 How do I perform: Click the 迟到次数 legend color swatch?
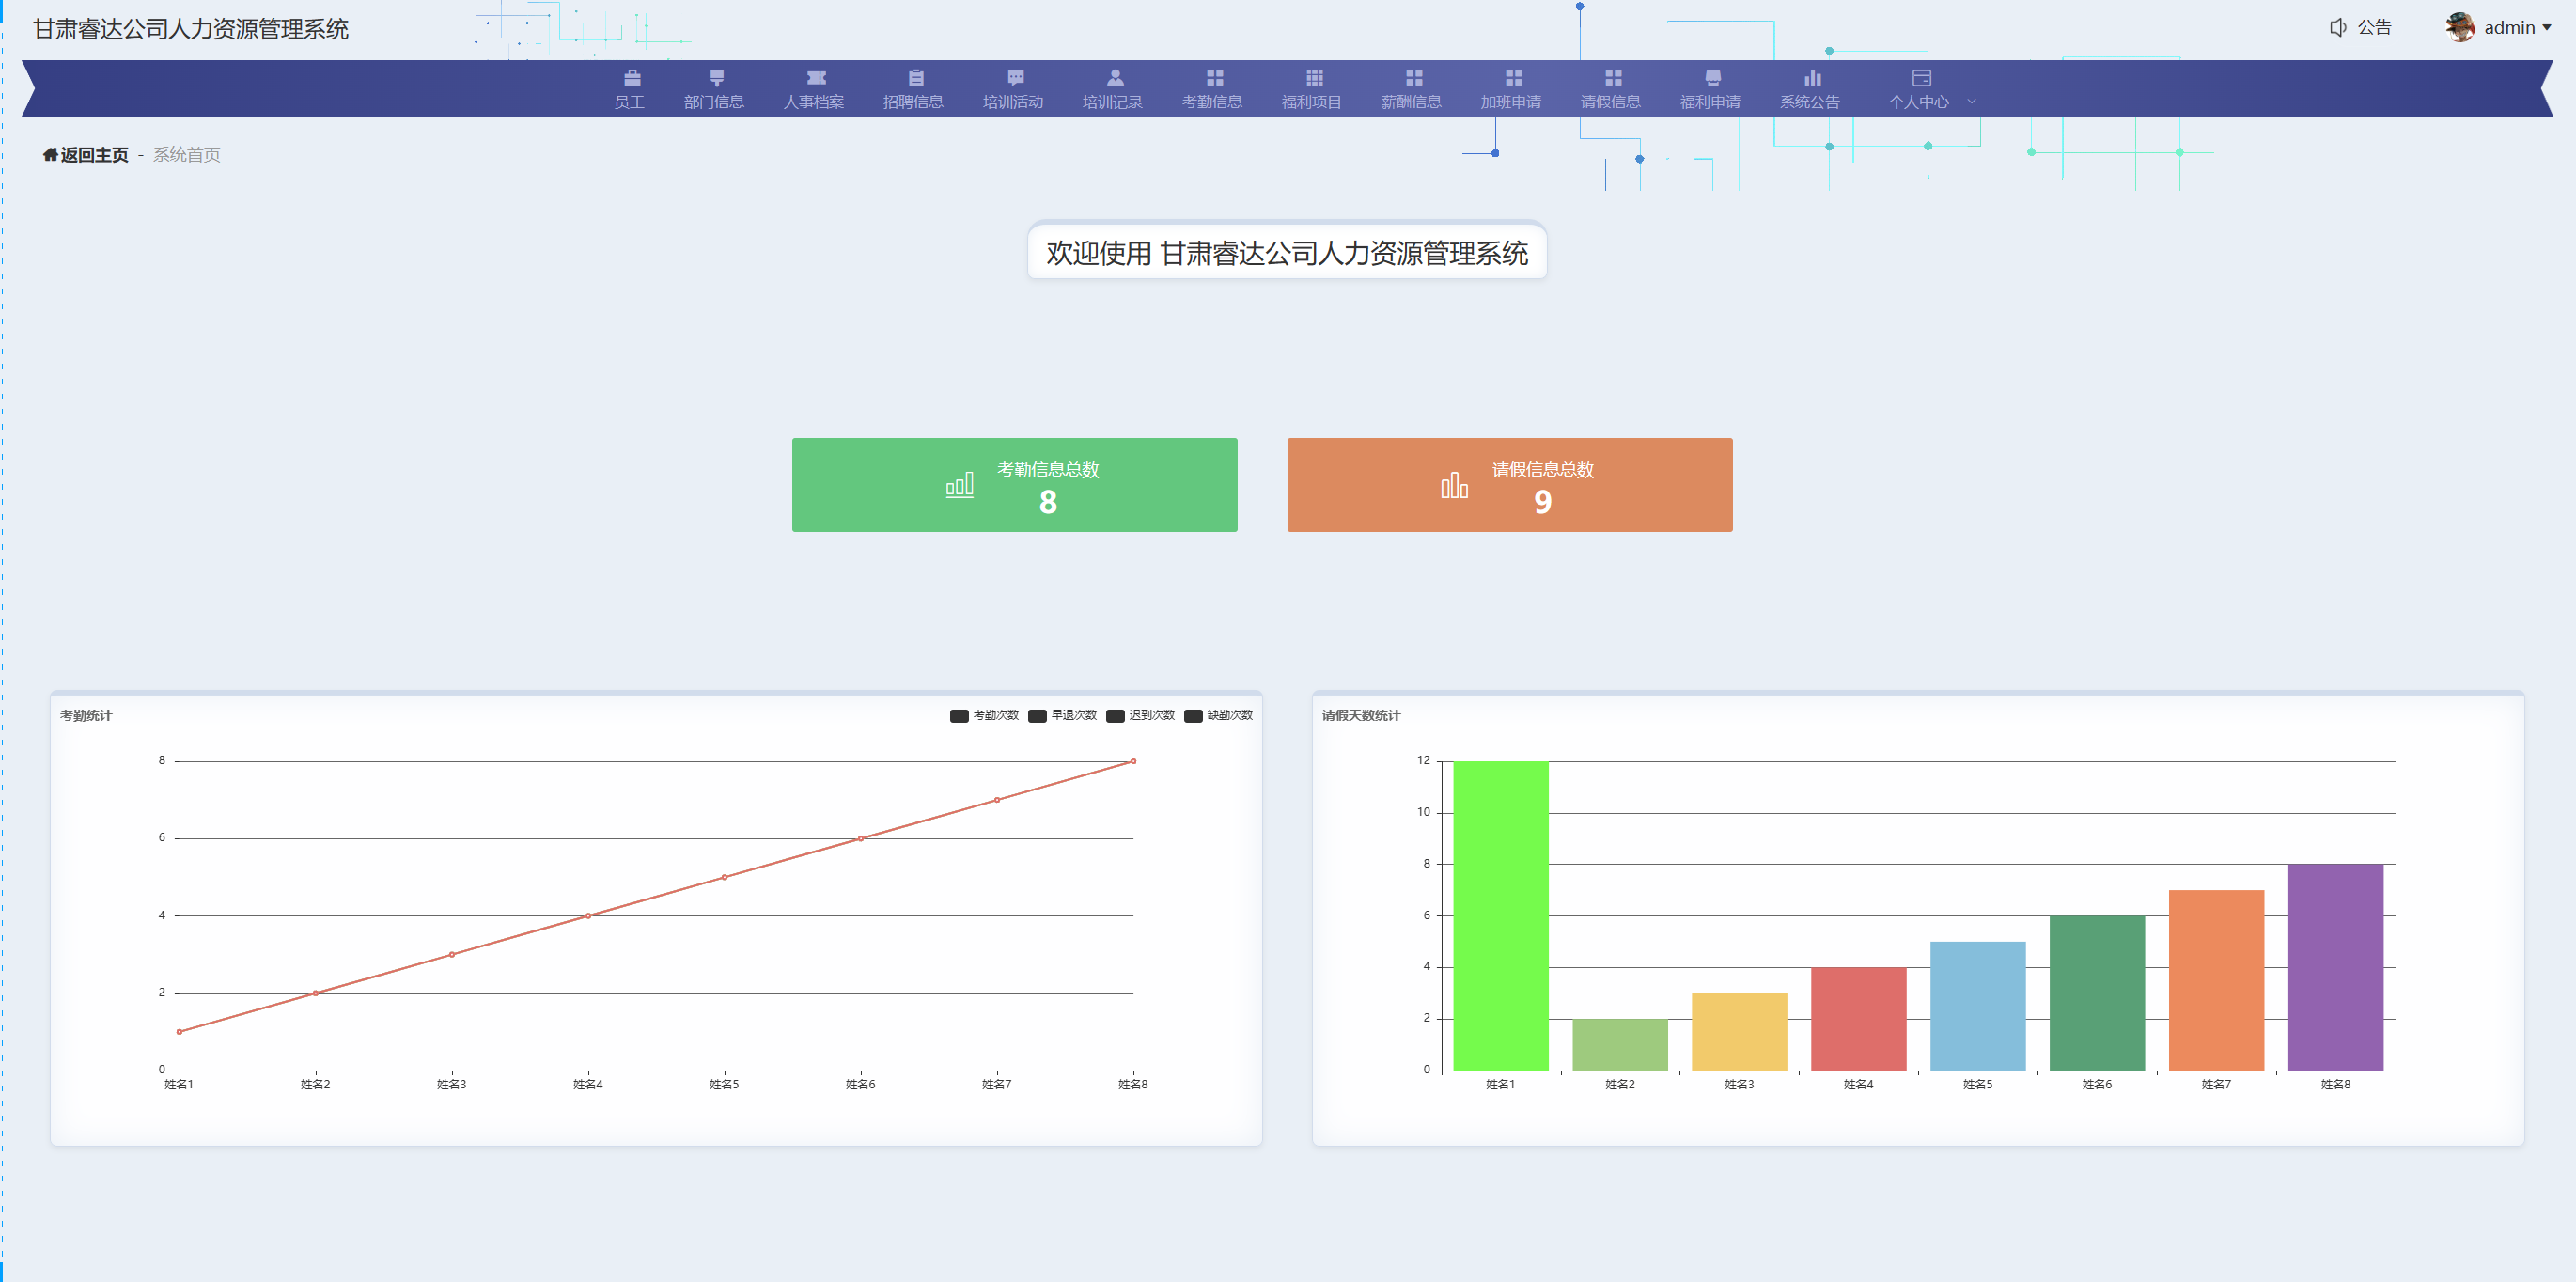tap(1115, 716)
